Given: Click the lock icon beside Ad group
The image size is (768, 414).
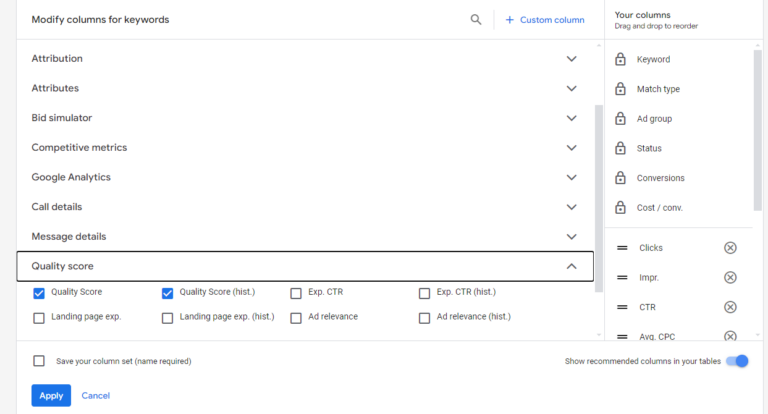Looking at the screenshot, I should [x=620, y=118].
